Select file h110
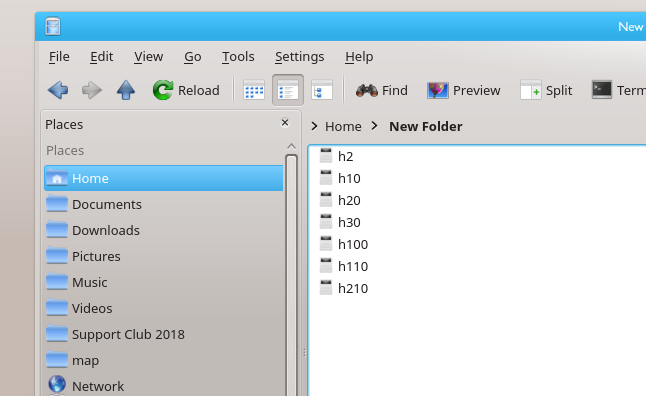The image size is (646, 396). point(353,266)
